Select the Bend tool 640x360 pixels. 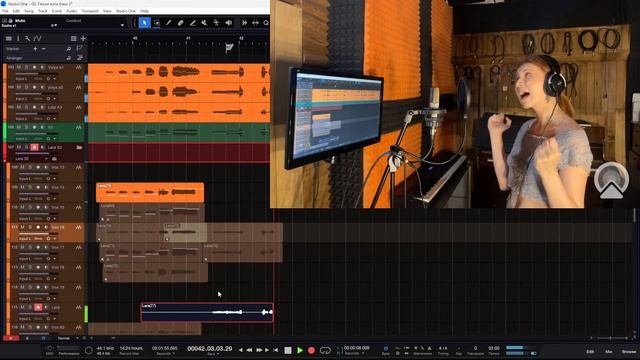[x=216, y=23]
